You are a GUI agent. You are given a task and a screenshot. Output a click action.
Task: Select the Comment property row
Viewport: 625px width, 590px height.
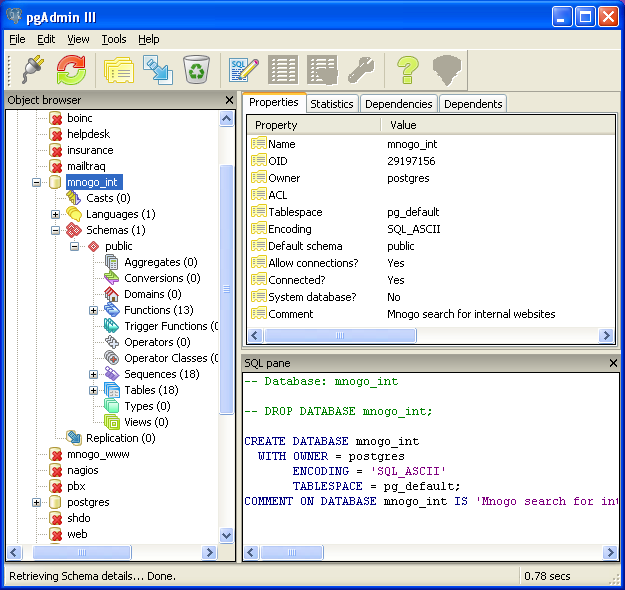[430, 314]
